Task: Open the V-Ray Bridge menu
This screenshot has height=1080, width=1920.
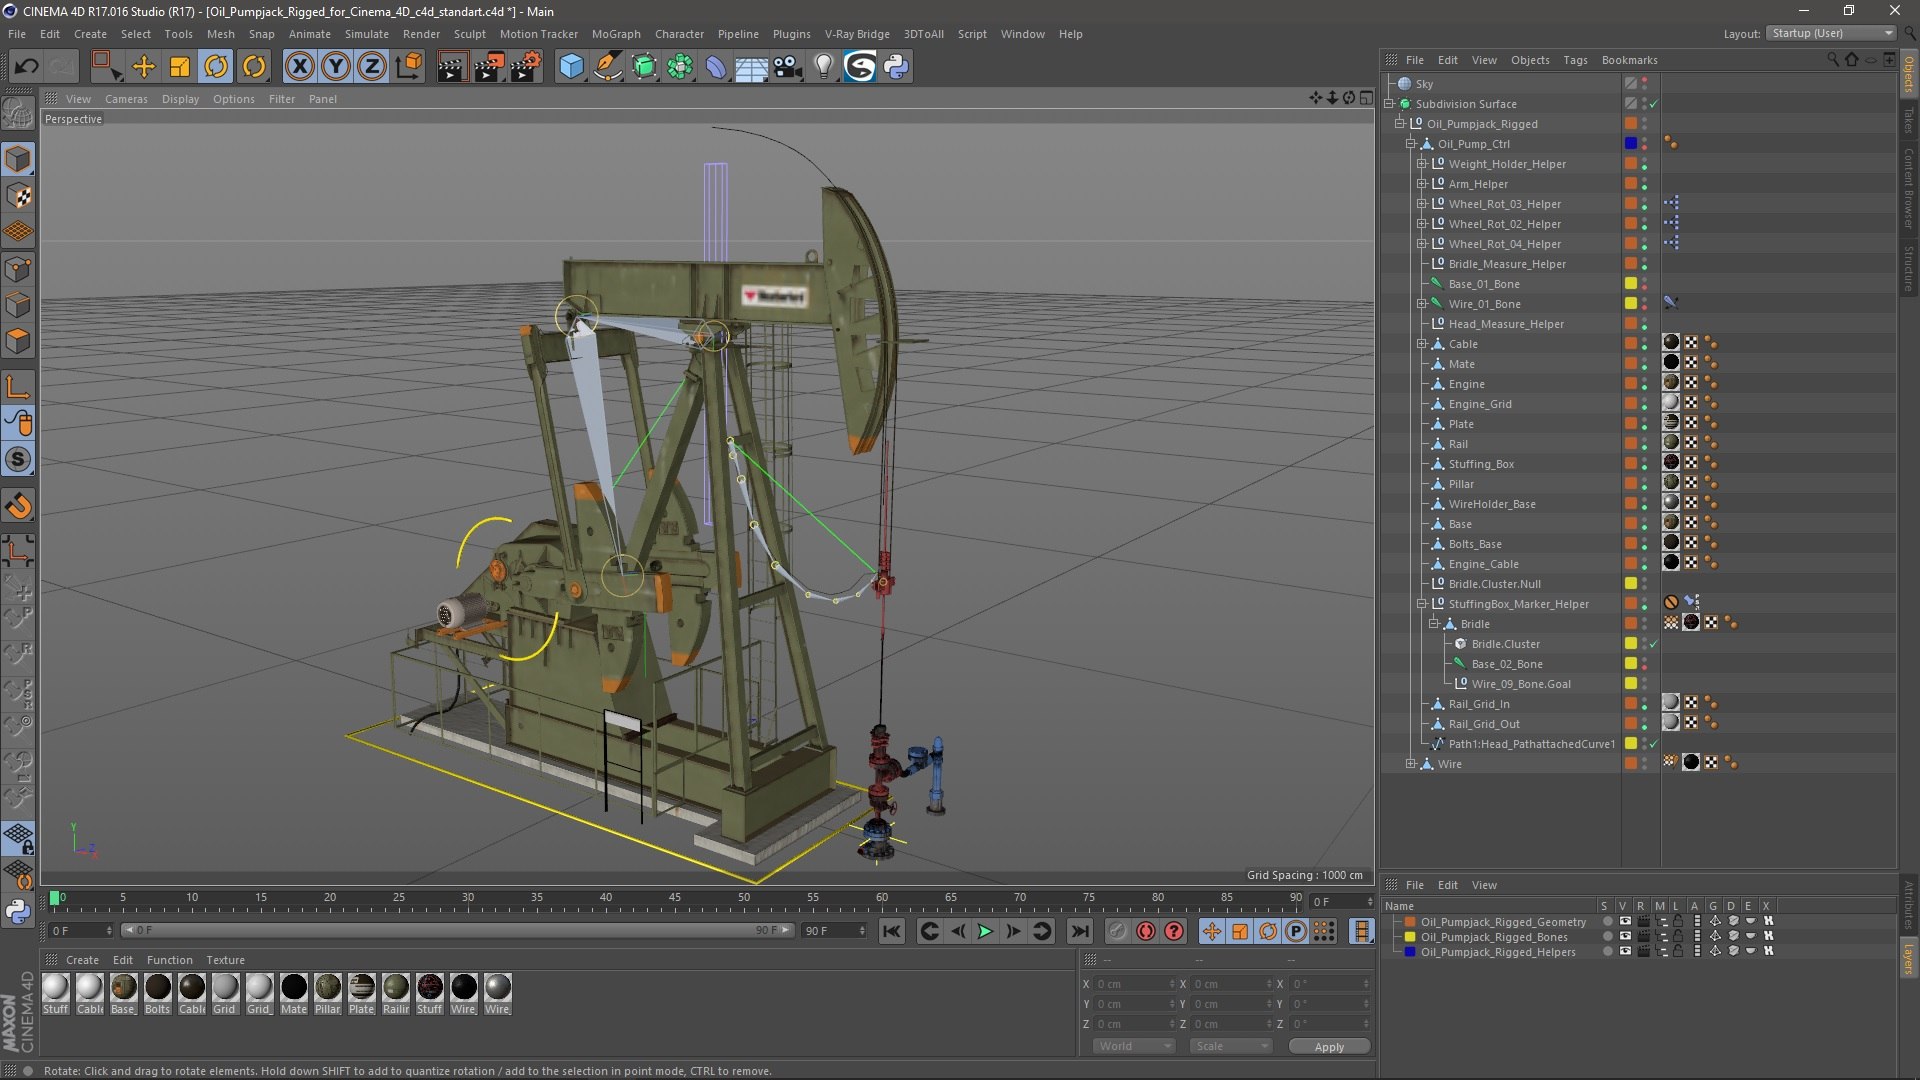Action: [857, 34]
